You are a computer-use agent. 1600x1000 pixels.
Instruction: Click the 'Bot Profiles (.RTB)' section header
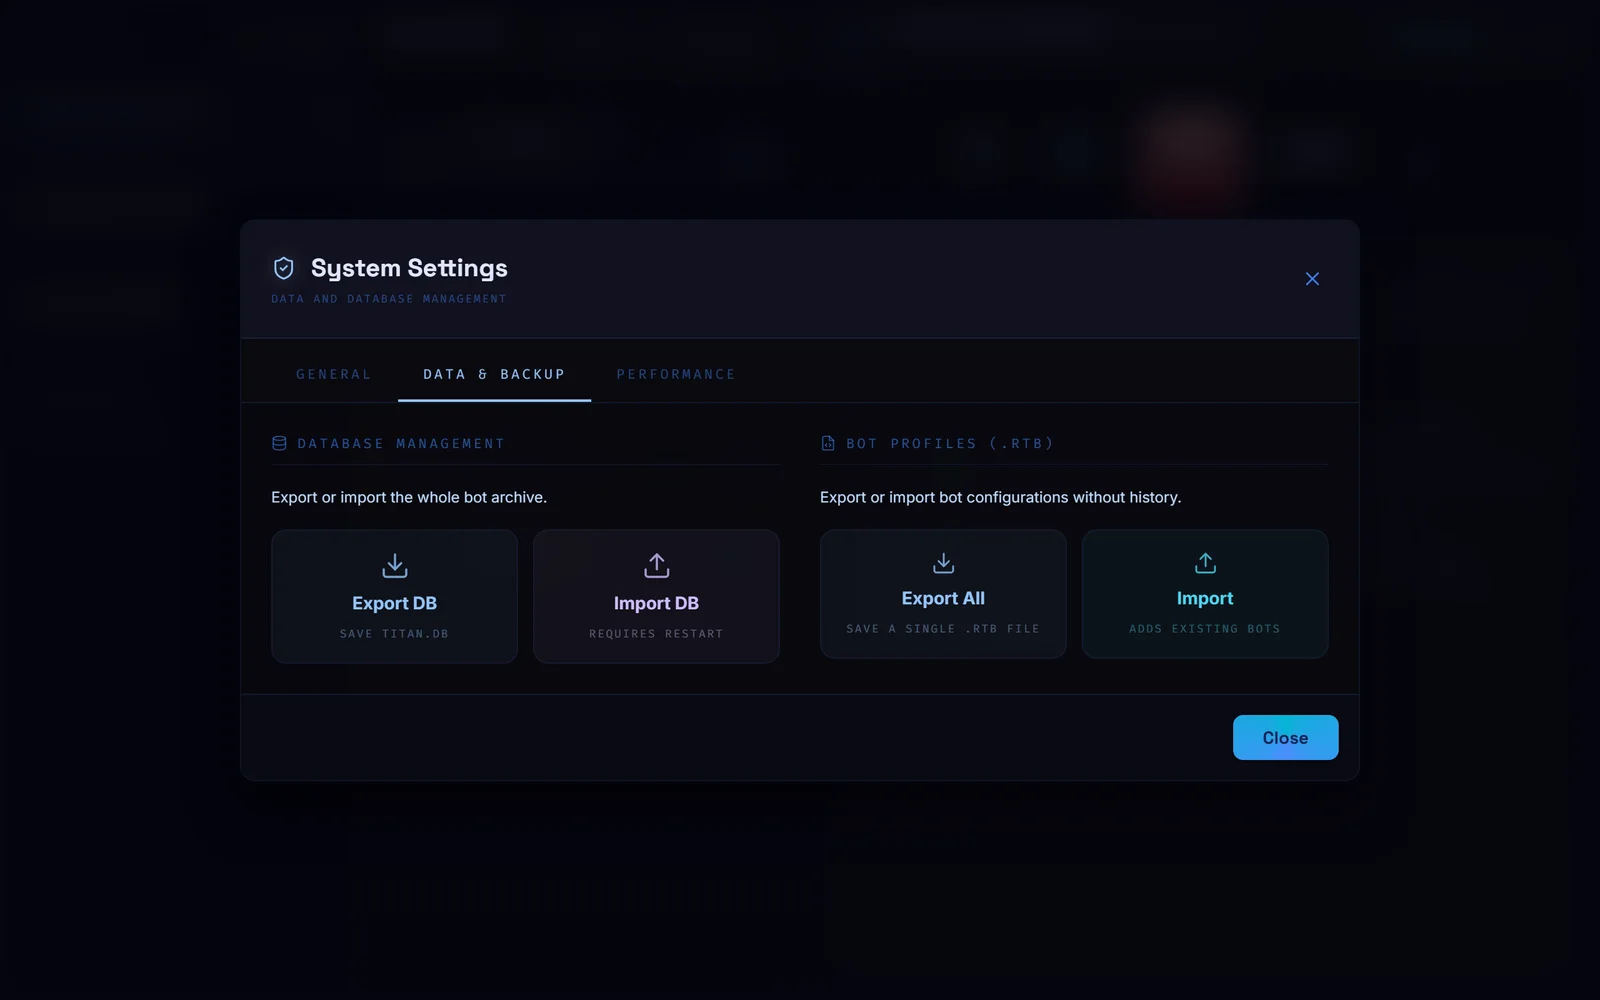(x=950, y=443)
